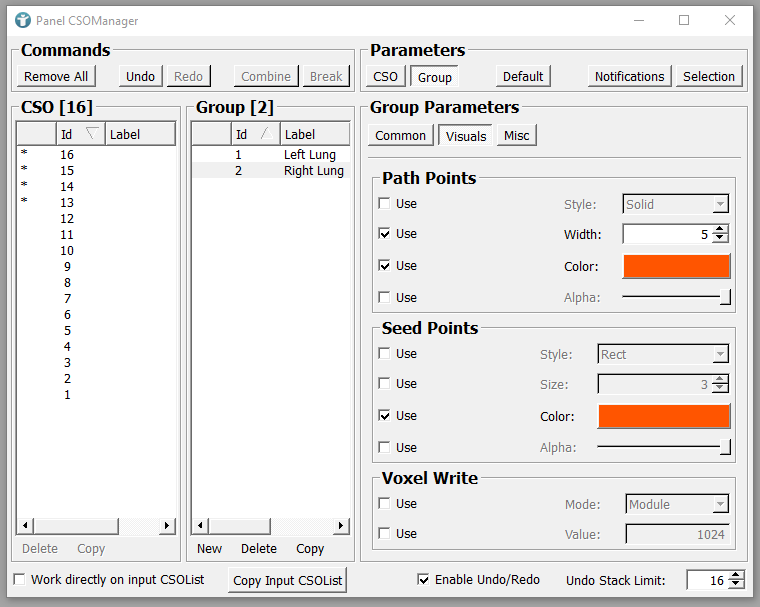
Task: Pick Path Points orange color swatch
Action: tap(676, 266)
